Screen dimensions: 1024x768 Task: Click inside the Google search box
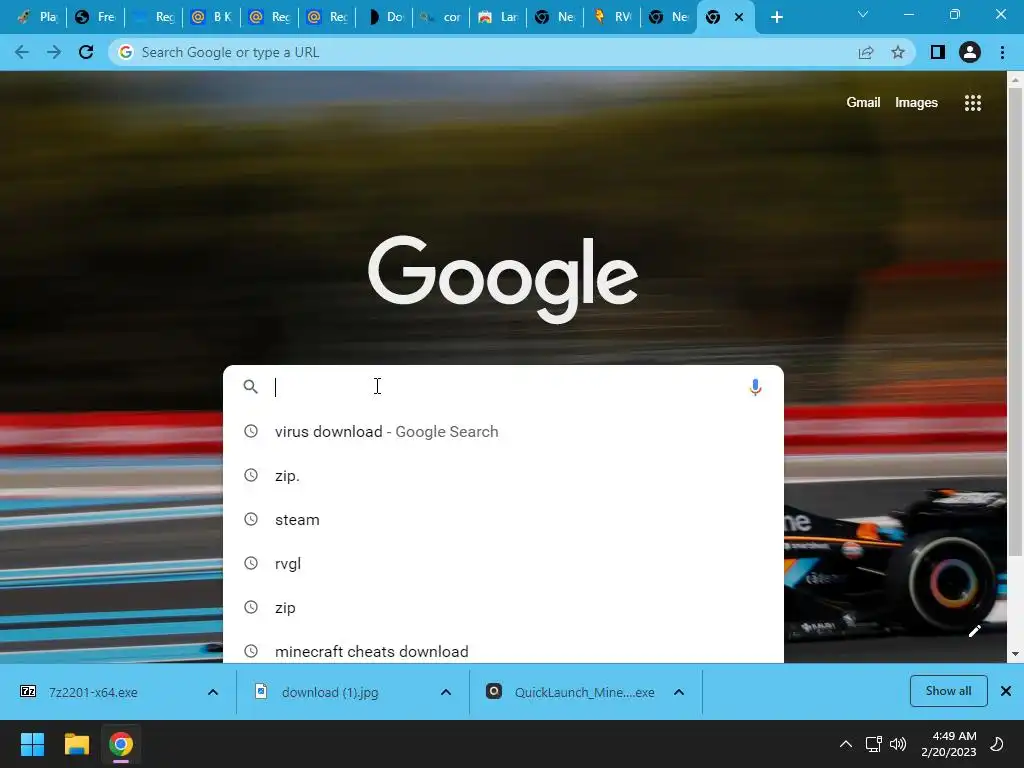coord(503,387)
